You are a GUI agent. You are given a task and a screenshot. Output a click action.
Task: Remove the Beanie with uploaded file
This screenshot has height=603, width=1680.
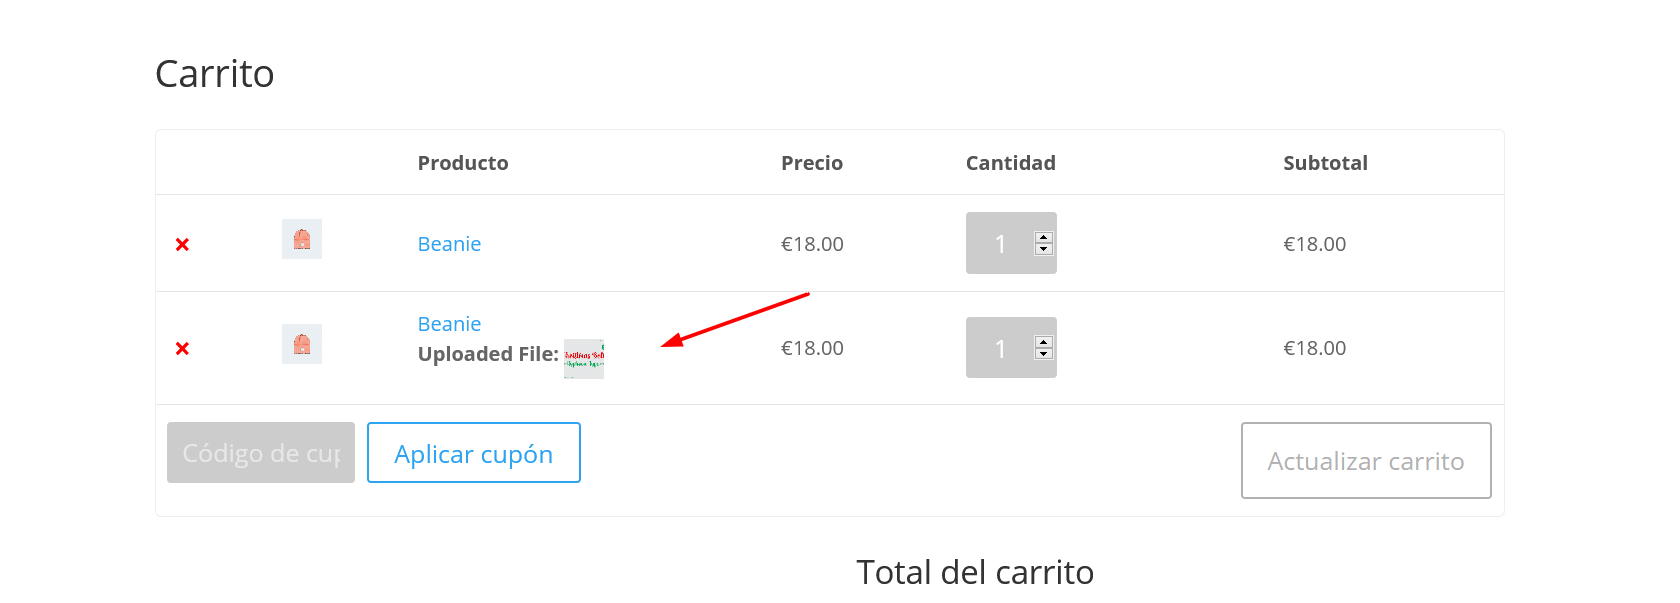pos(182,348)
